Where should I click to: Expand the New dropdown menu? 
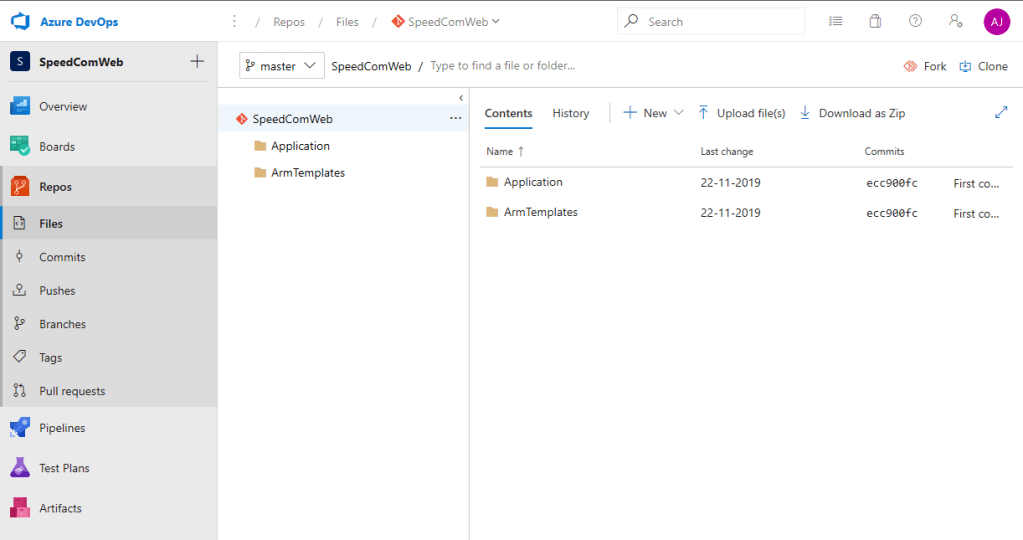pyautogui.click(x=654, y=113)
